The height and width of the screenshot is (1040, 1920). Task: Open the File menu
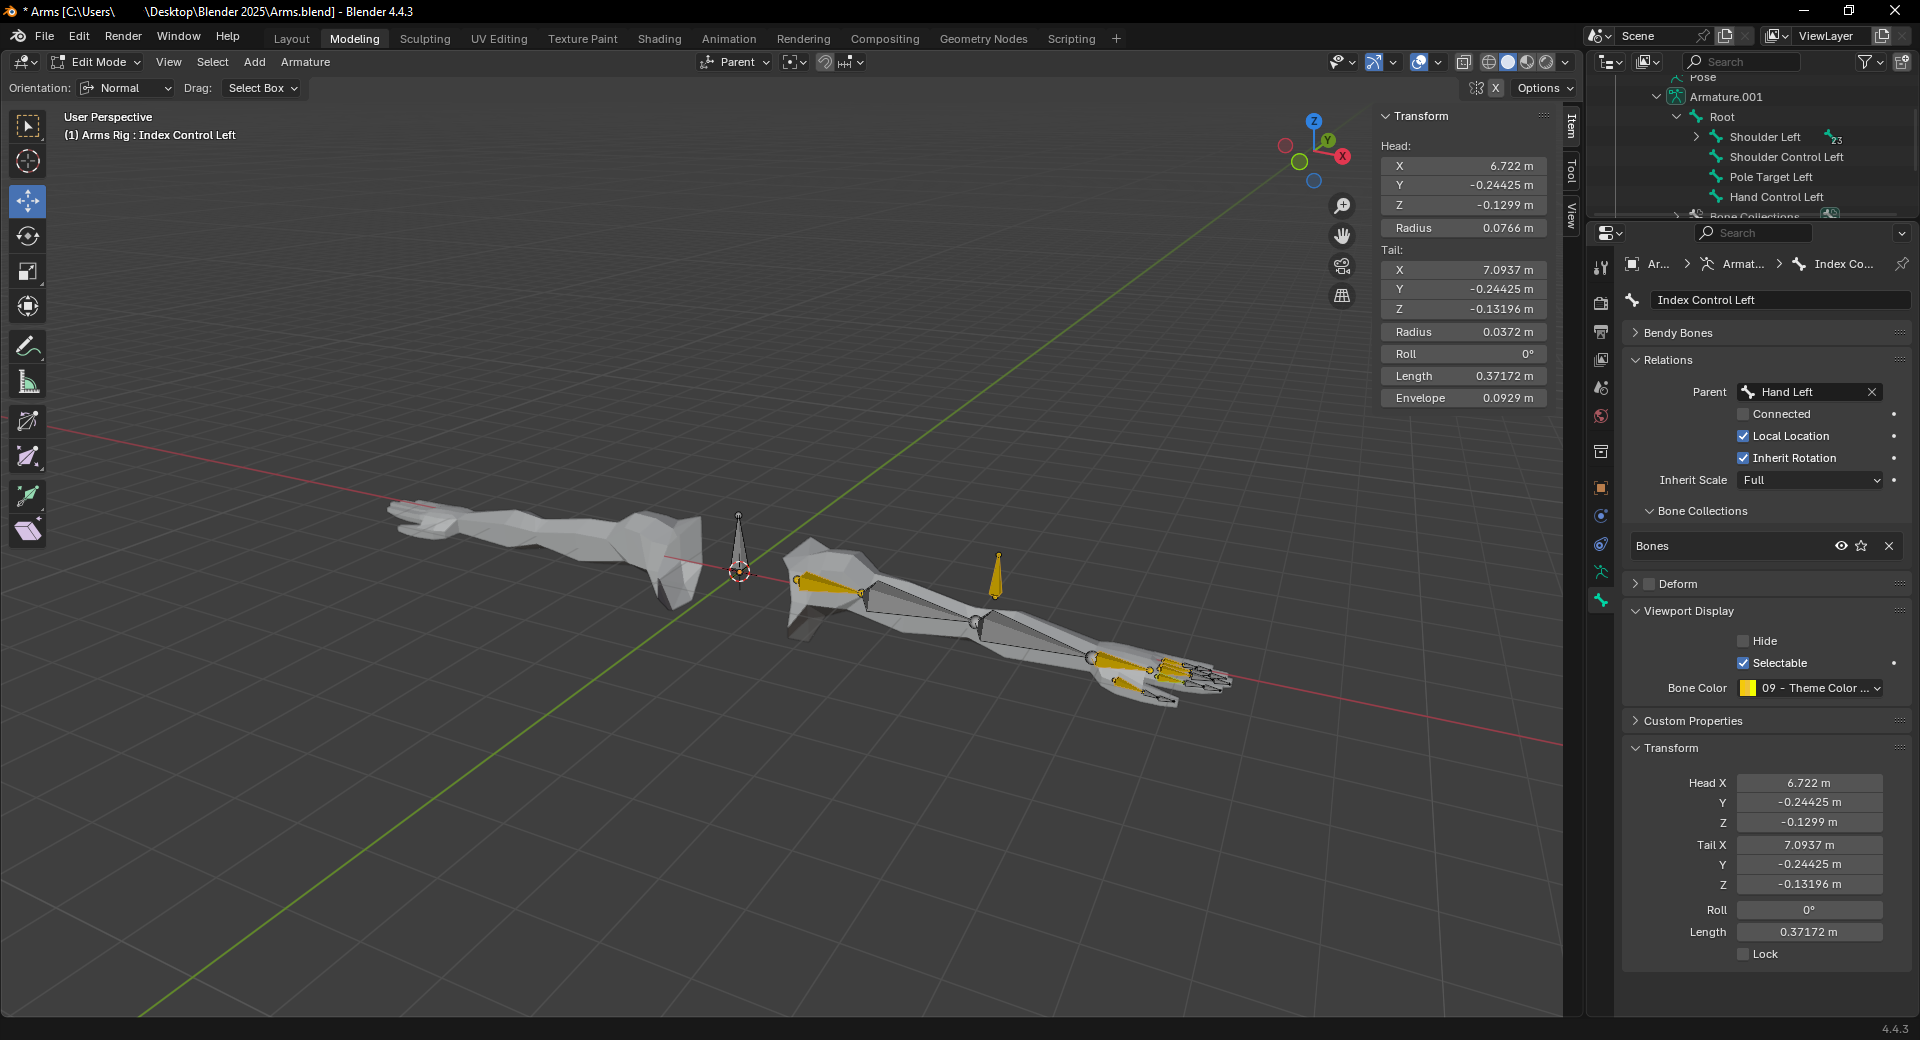44,36
